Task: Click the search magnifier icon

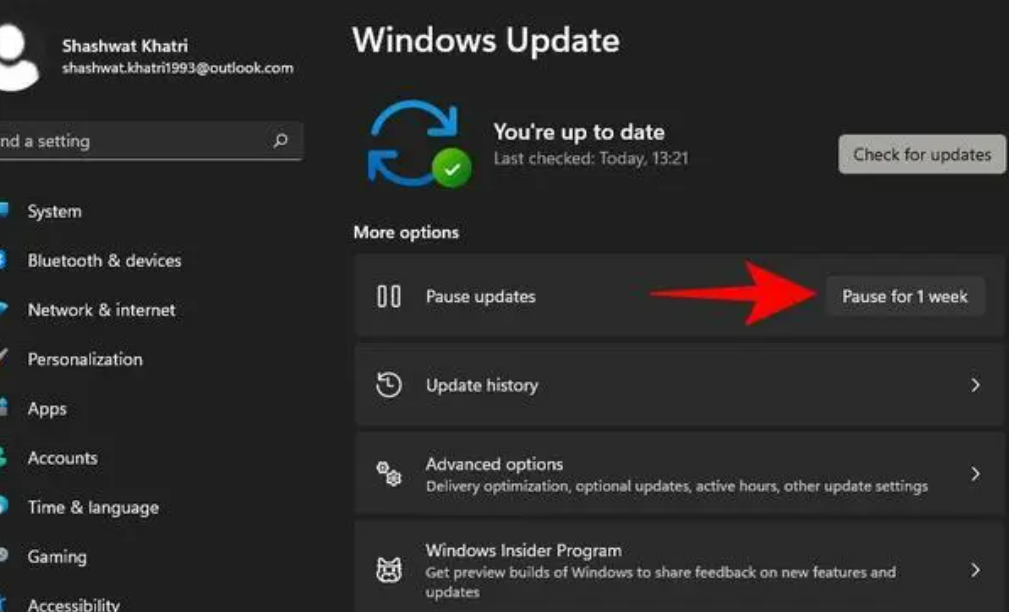Action: point(281,140)
